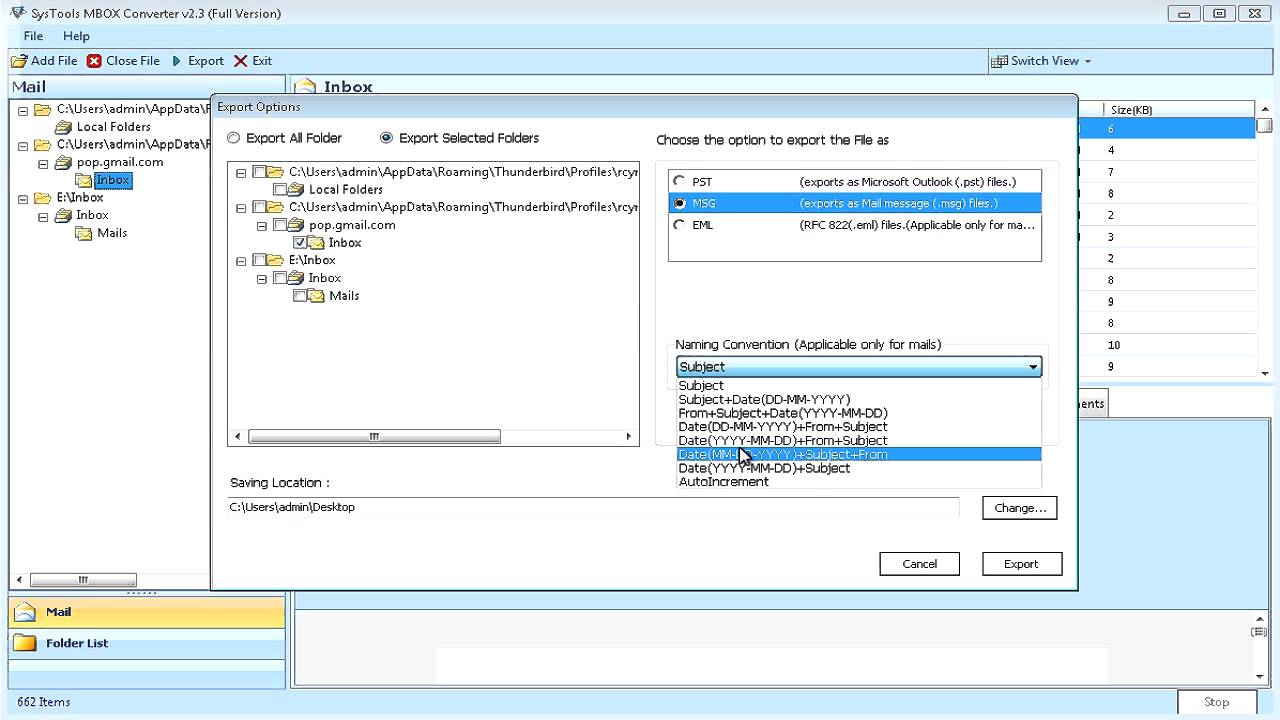This screenshot has width=1280, height=720.
Task: Select Date(DD-MM-YYYY)+From+Subject naming option
Action: tap(783, 427)
